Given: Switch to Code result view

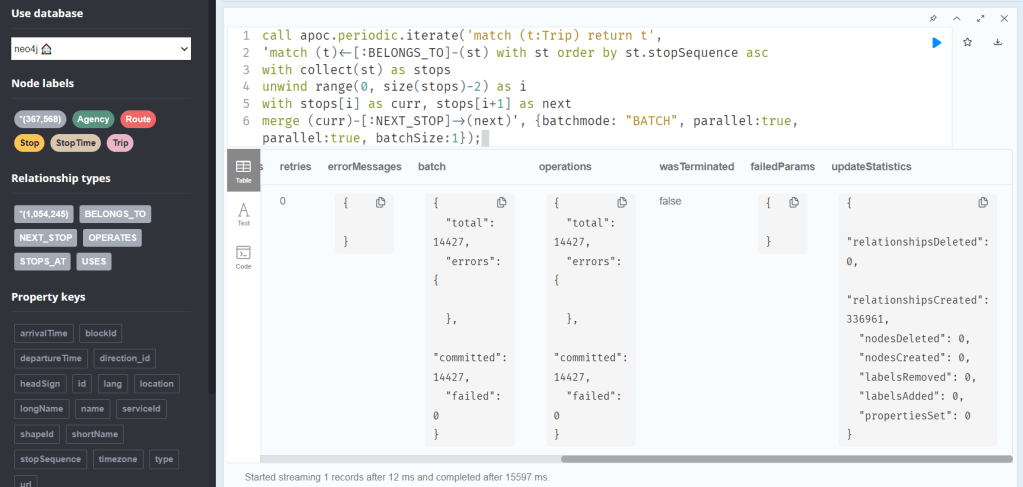Looking at the screenshot, I should coord(243,257).
